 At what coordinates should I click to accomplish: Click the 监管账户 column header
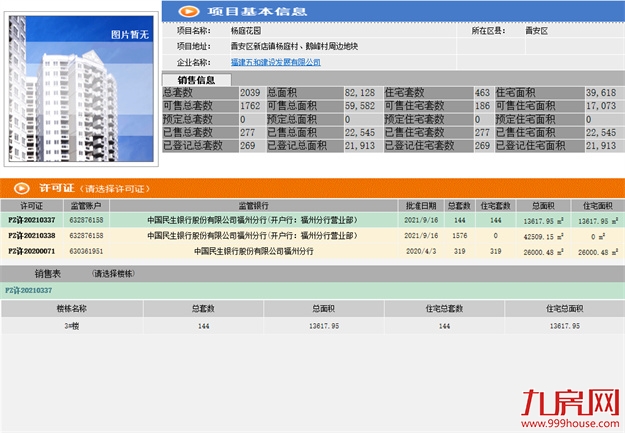point(86,206)
